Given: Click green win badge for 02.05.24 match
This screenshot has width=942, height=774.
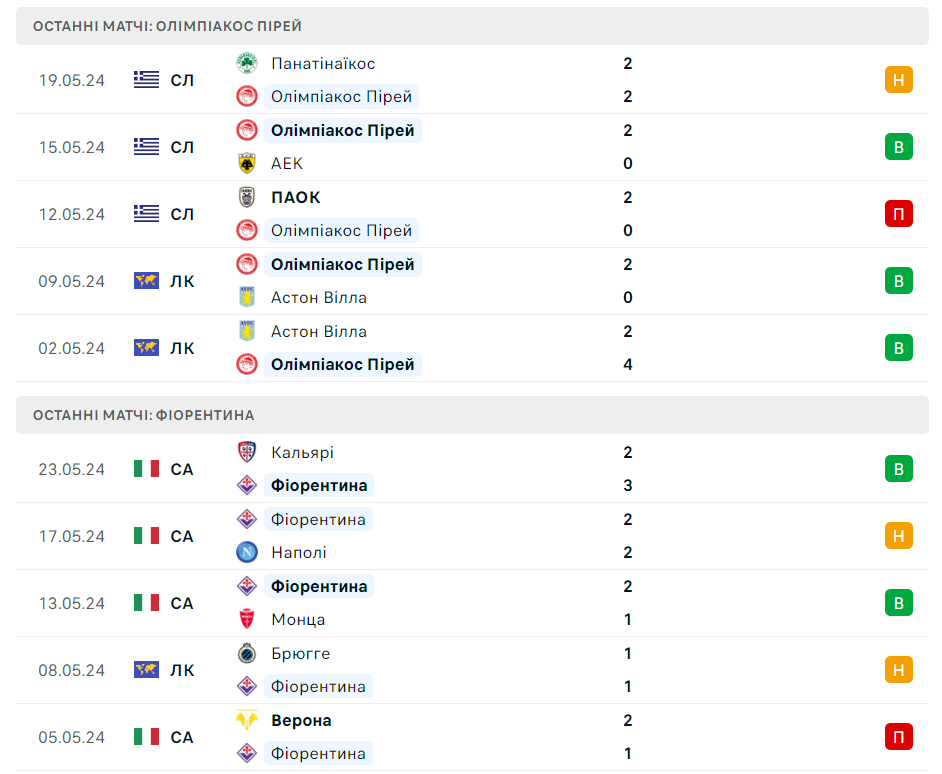Looking at the screenshot, I should point(898,348).
